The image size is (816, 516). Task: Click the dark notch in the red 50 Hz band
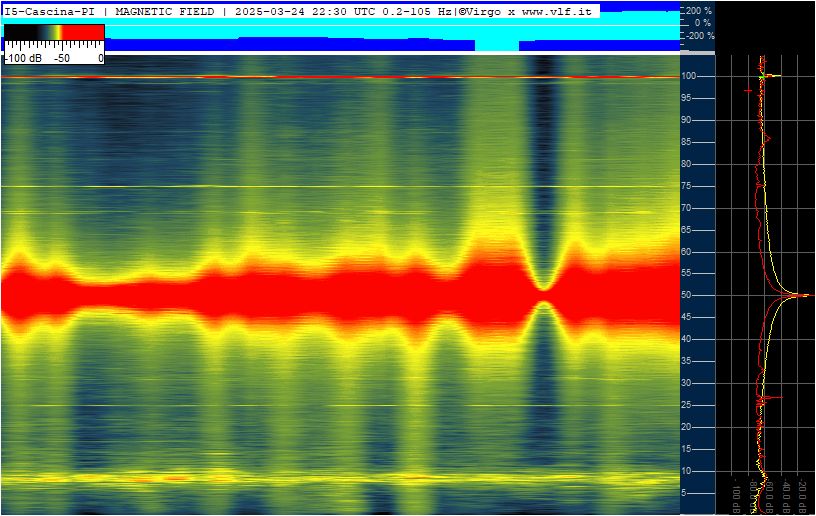(544, 295)
